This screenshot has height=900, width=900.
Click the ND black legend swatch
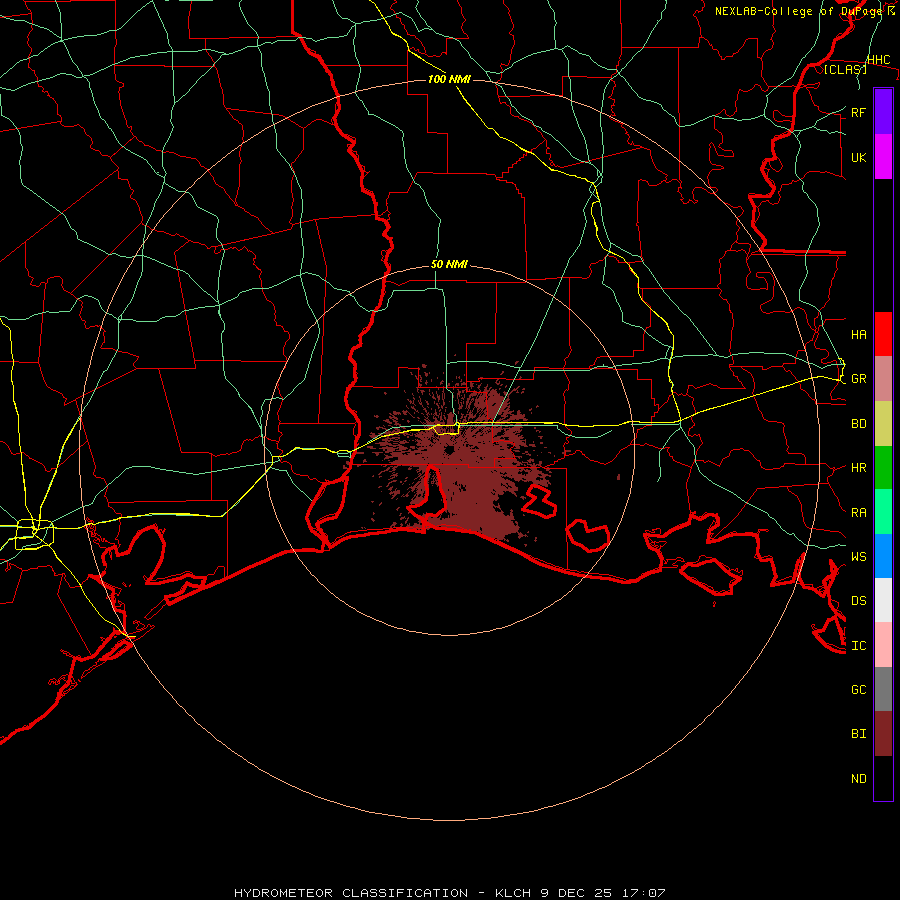click(883, 778)
